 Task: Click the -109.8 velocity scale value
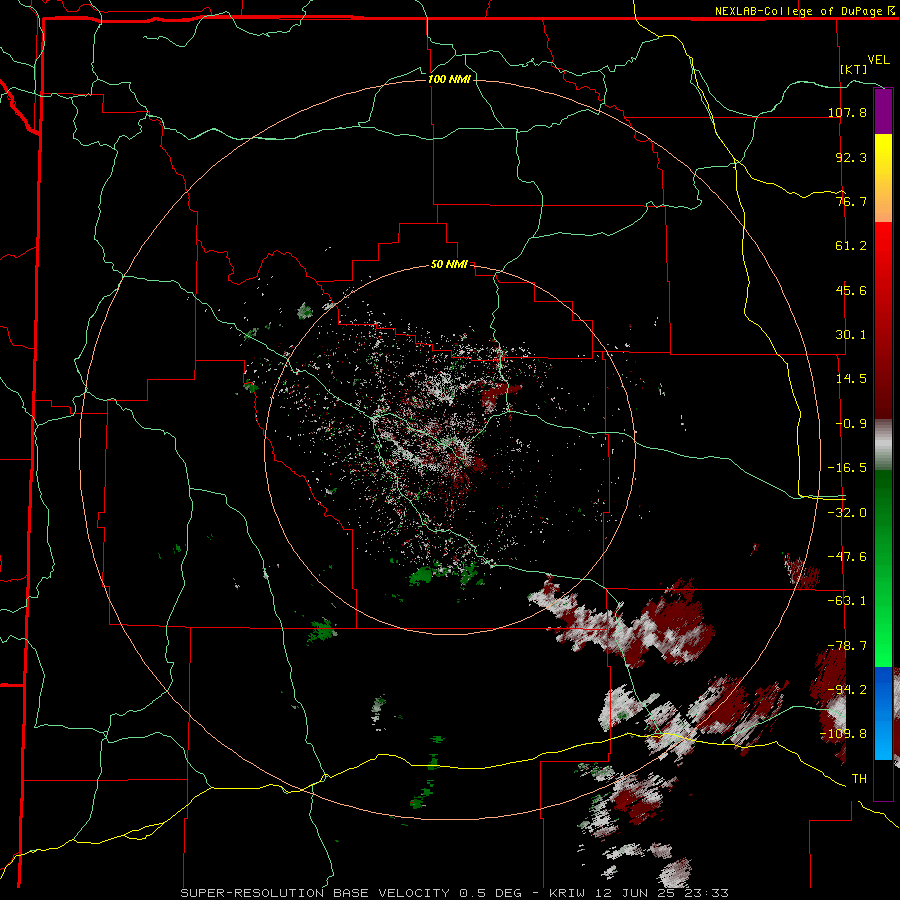point(843,734)
